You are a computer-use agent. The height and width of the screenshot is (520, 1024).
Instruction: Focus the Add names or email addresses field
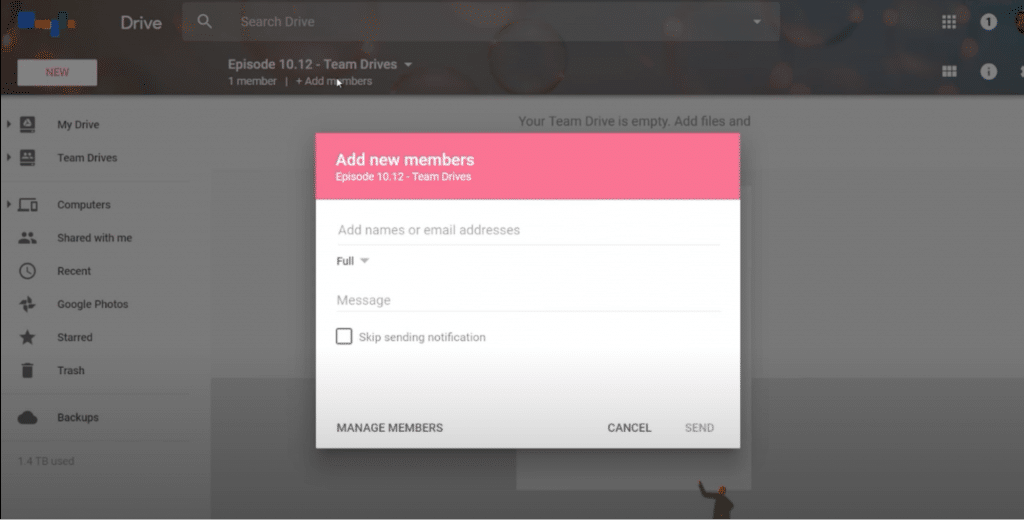click(x=527, y=230)
